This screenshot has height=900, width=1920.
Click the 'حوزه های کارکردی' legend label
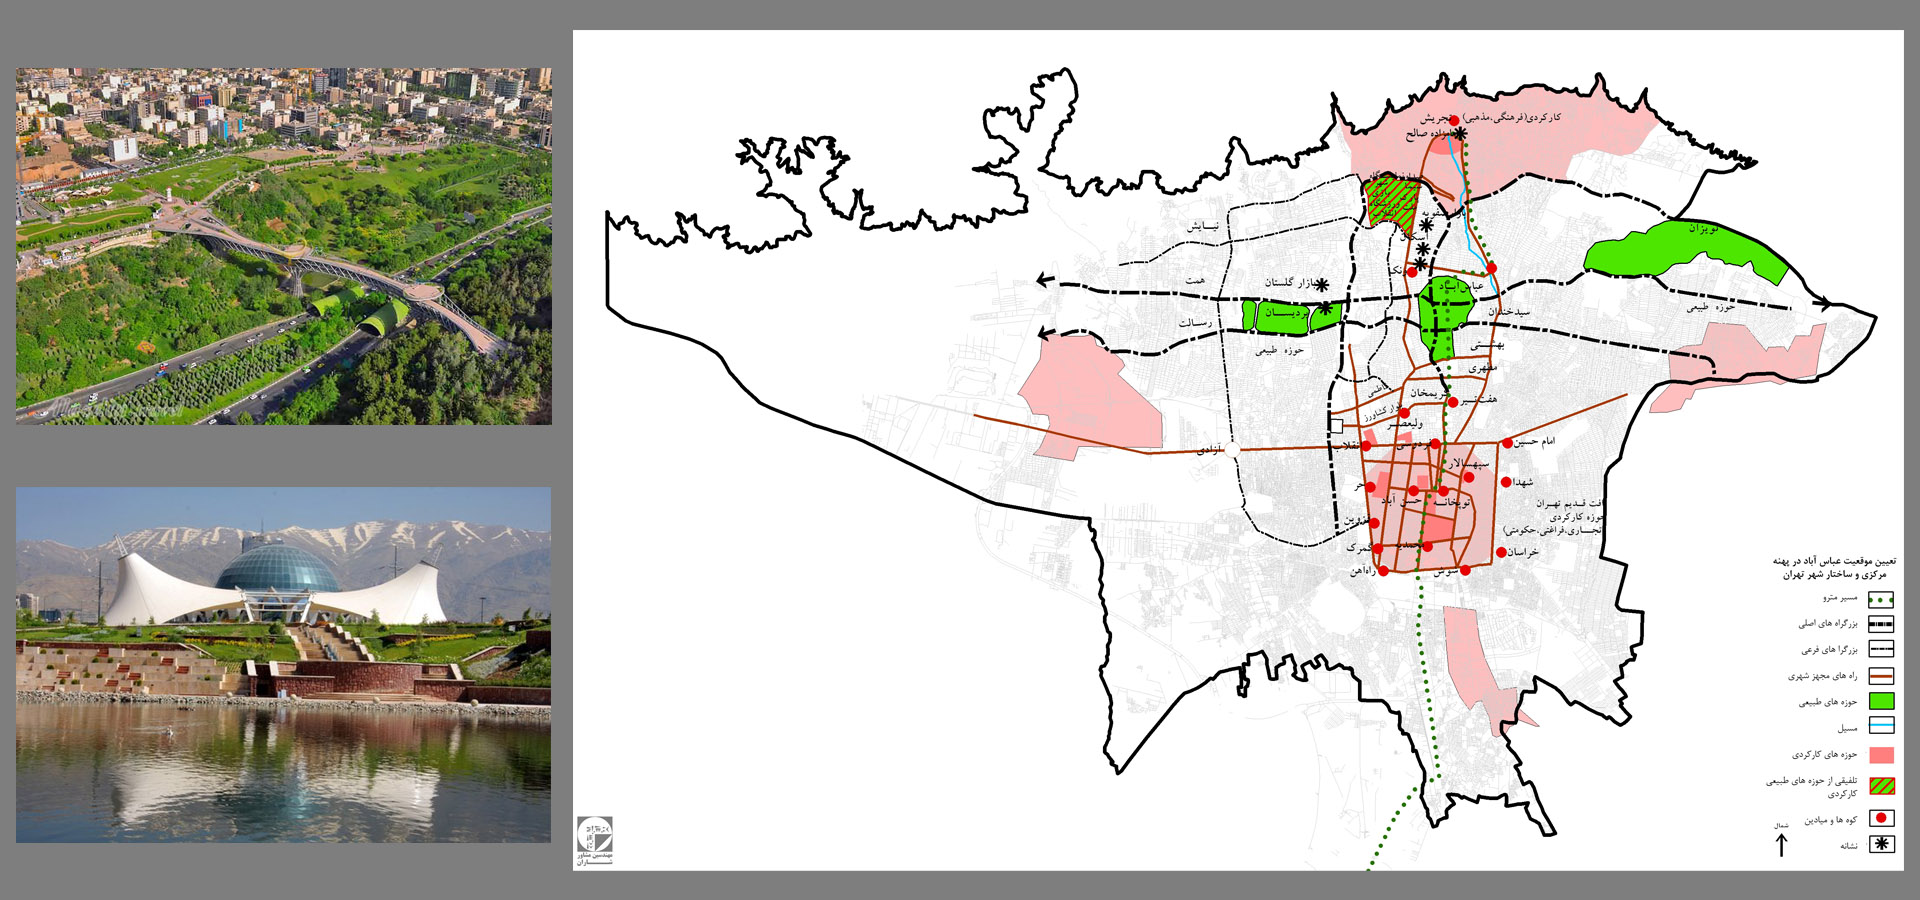(x=1825, y=755)
